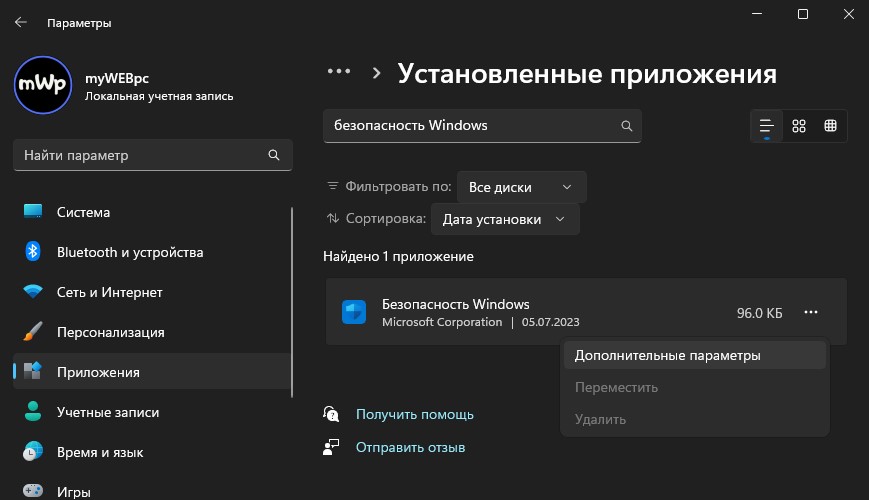Open the Все диски filter dropdown

[521, 187]
